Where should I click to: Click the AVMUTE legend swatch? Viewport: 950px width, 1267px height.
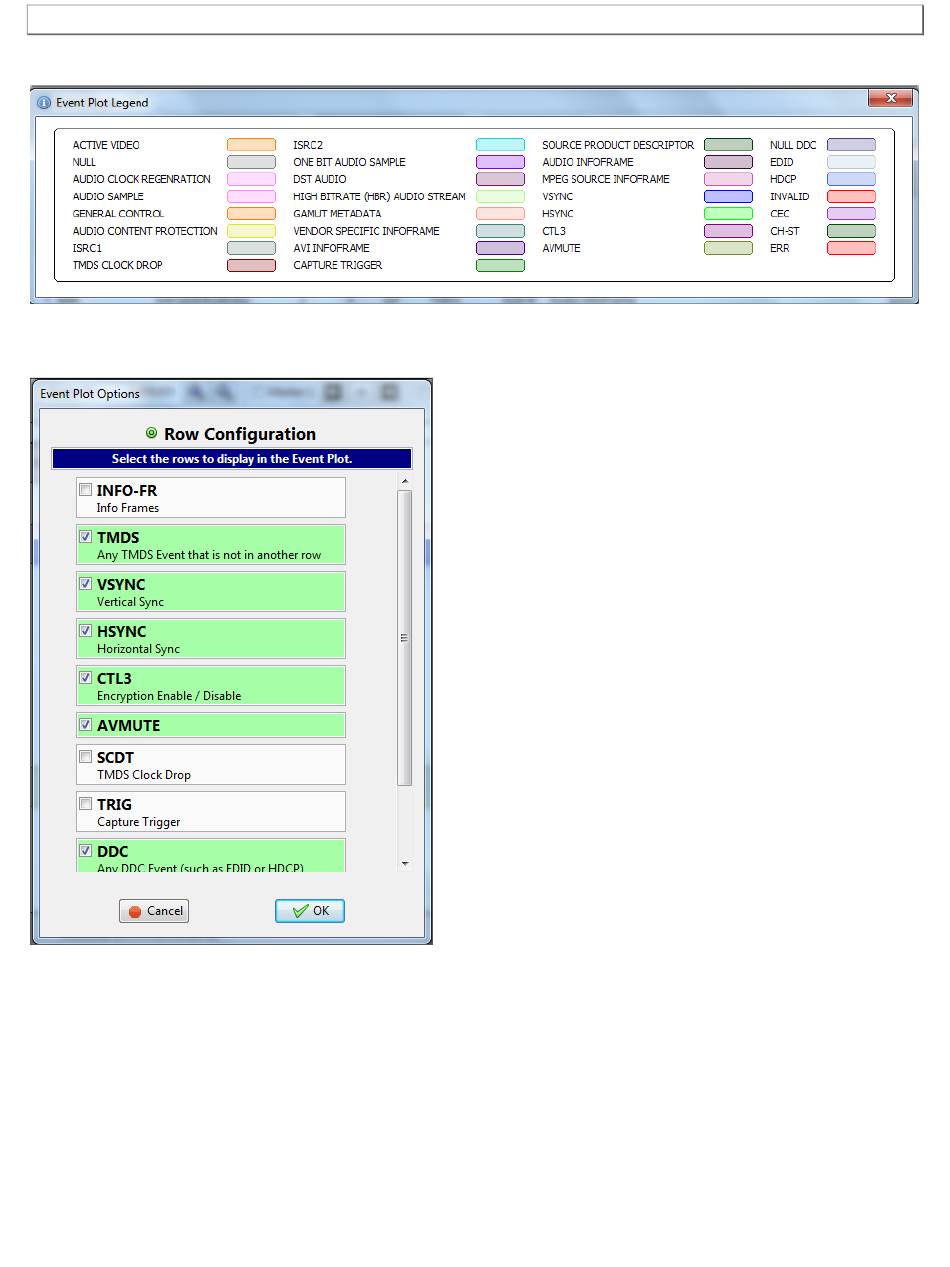[728, 248]
